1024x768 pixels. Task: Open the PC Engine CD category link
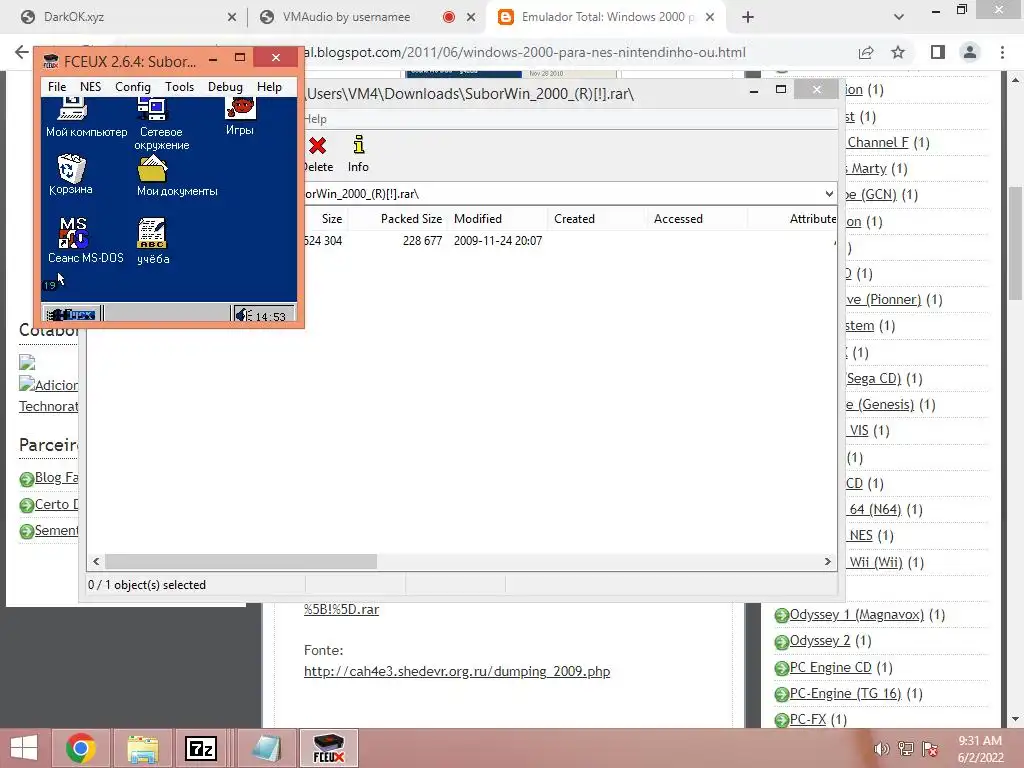[830, 667]
